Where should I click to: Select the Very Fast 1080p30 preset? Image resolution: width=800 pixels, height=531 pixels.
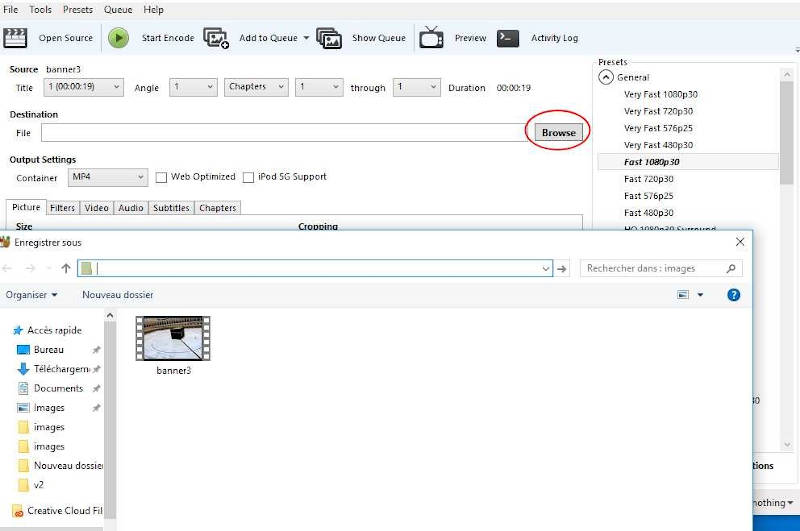[x=660, y=94]
